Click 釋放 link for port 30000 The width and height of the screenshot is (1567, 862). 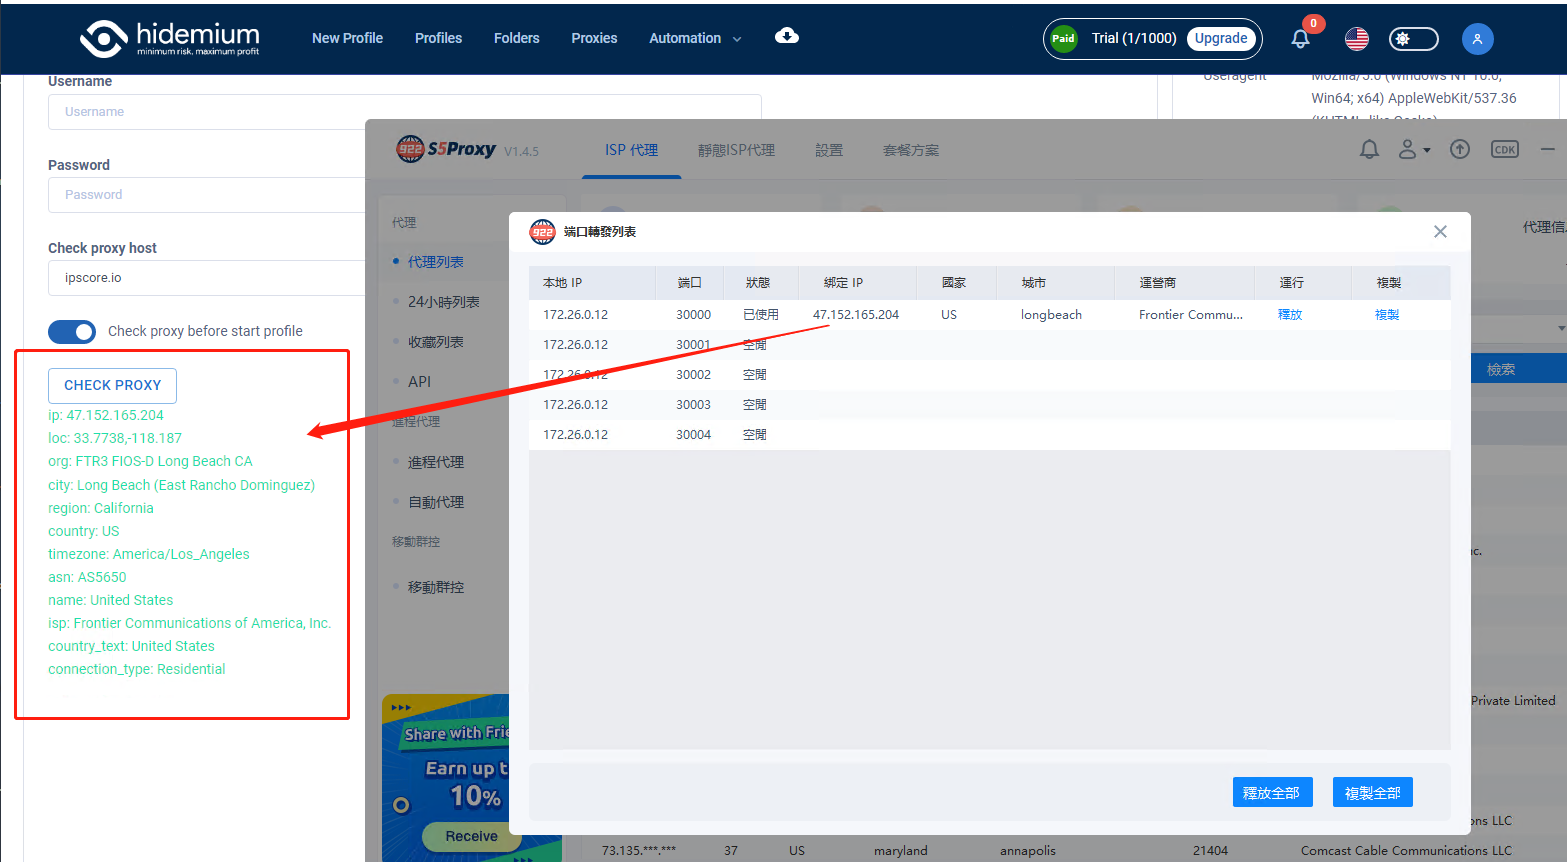point(1290,314)
